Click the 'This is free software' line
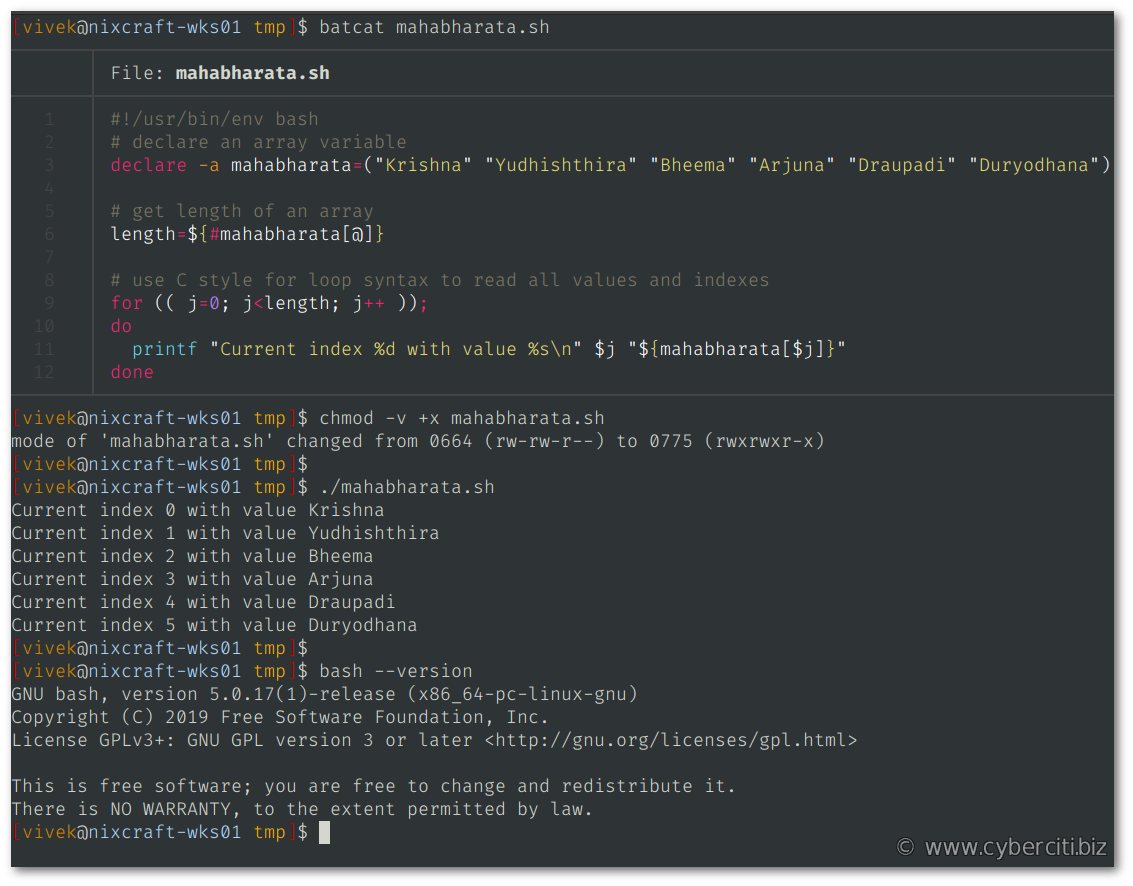1133x886 pixels. 374,787
